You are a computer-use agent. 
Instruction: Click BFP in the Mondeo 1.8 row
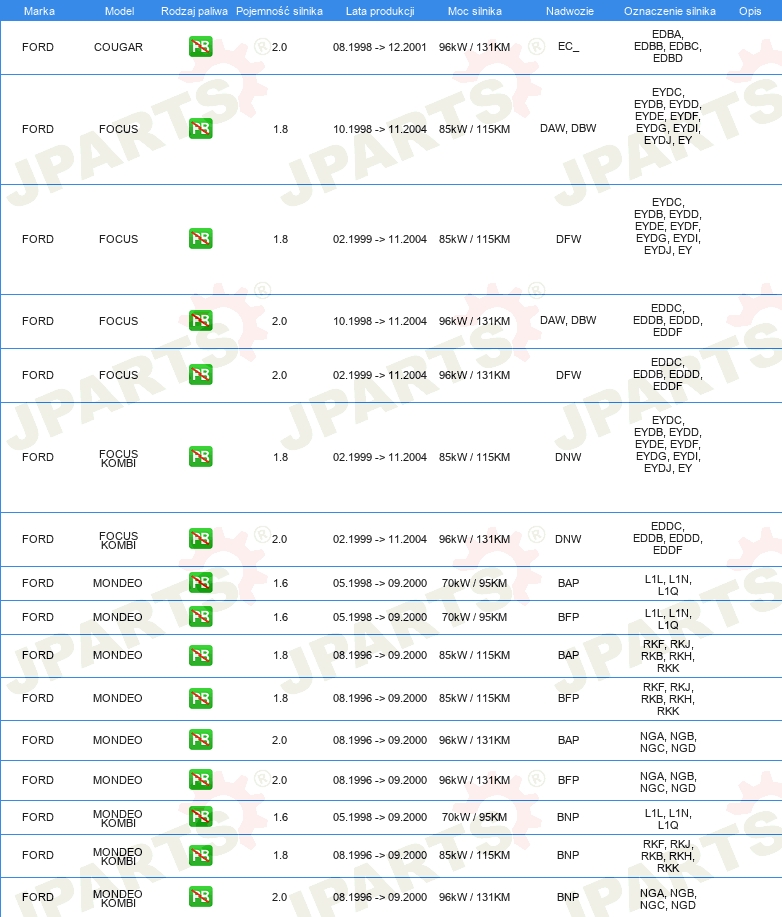569,698
